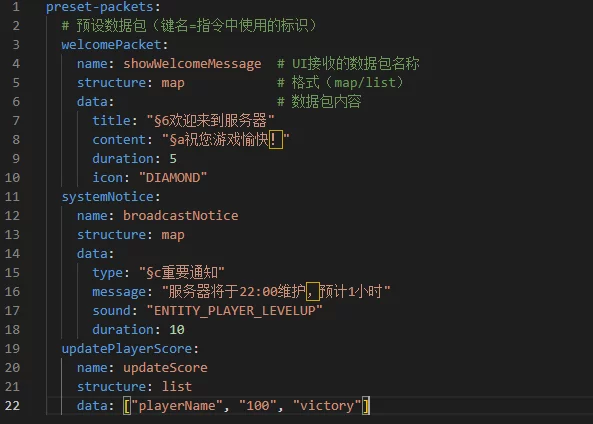This screenshot has height=424, width=593.
Task: Click the 'structure' key on line 5
Action: tap(112, 82)
